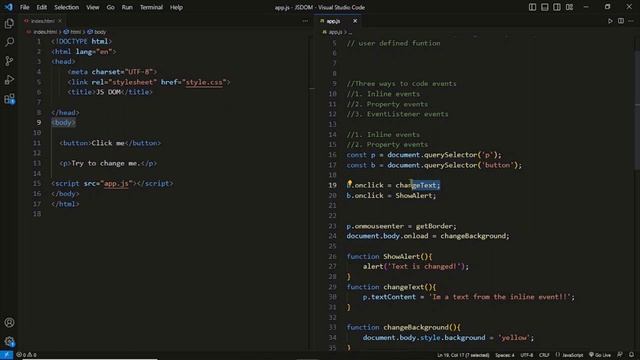Click the lightbulb code action on line 19

pos(349,184)
